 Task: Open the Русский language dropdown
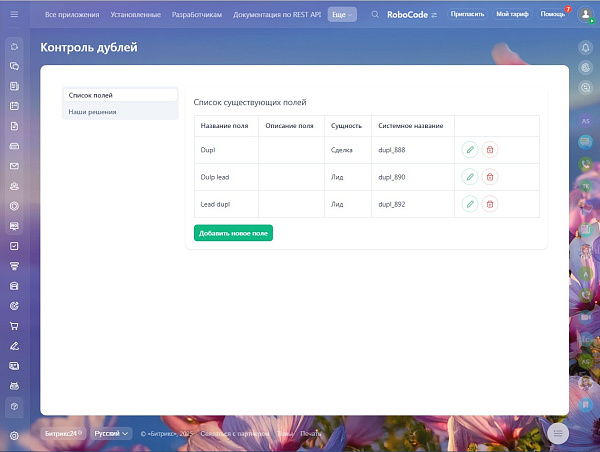pyautogui.click(x=111, y=433)
